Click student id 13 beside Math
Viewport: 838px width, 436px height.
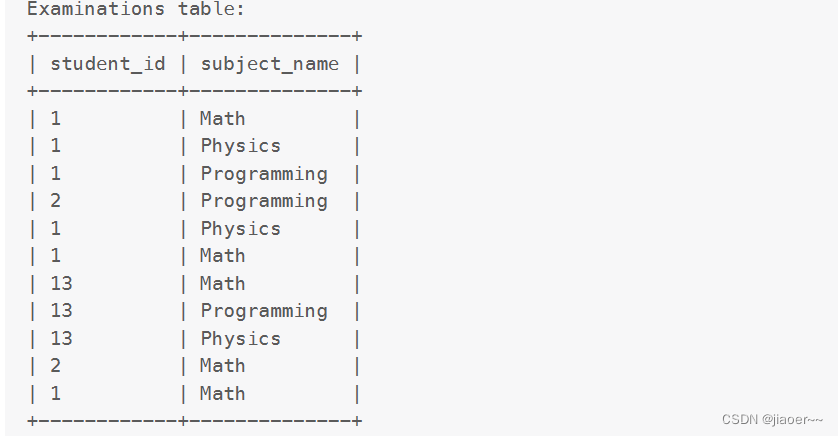pos(61,284)
